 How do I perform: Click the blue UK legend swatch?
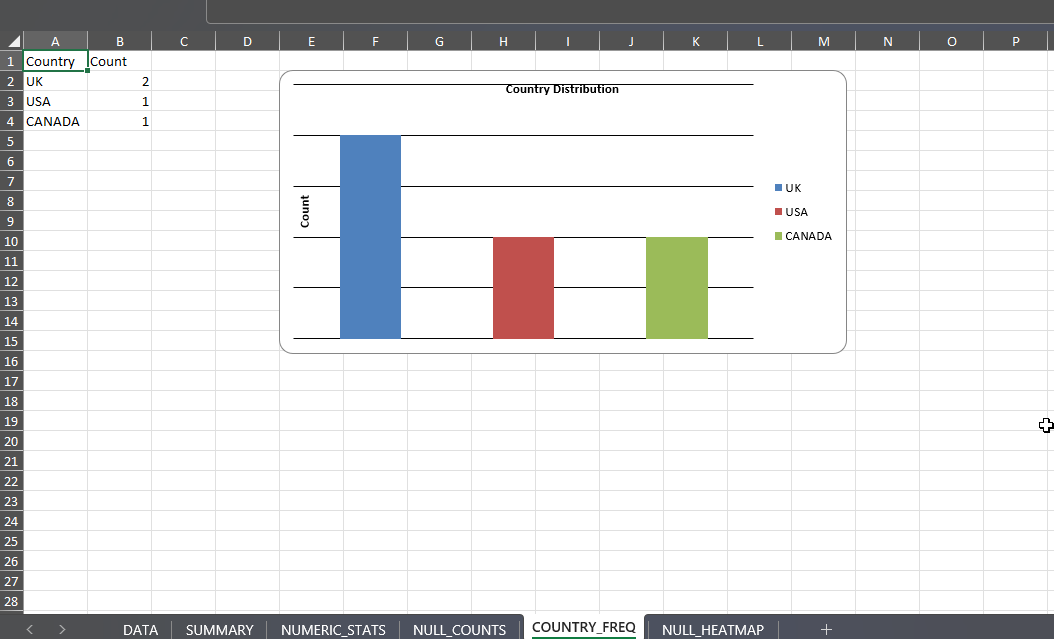(779, 188)
